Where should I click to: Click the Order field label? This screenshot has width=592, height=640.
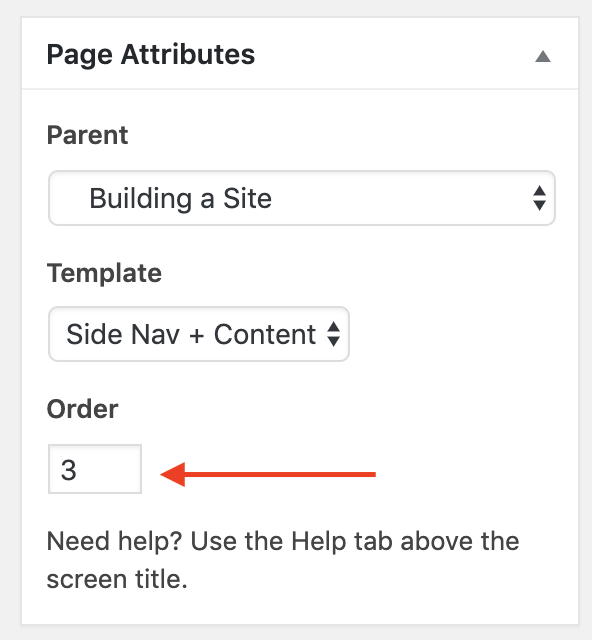click(82, 409)
